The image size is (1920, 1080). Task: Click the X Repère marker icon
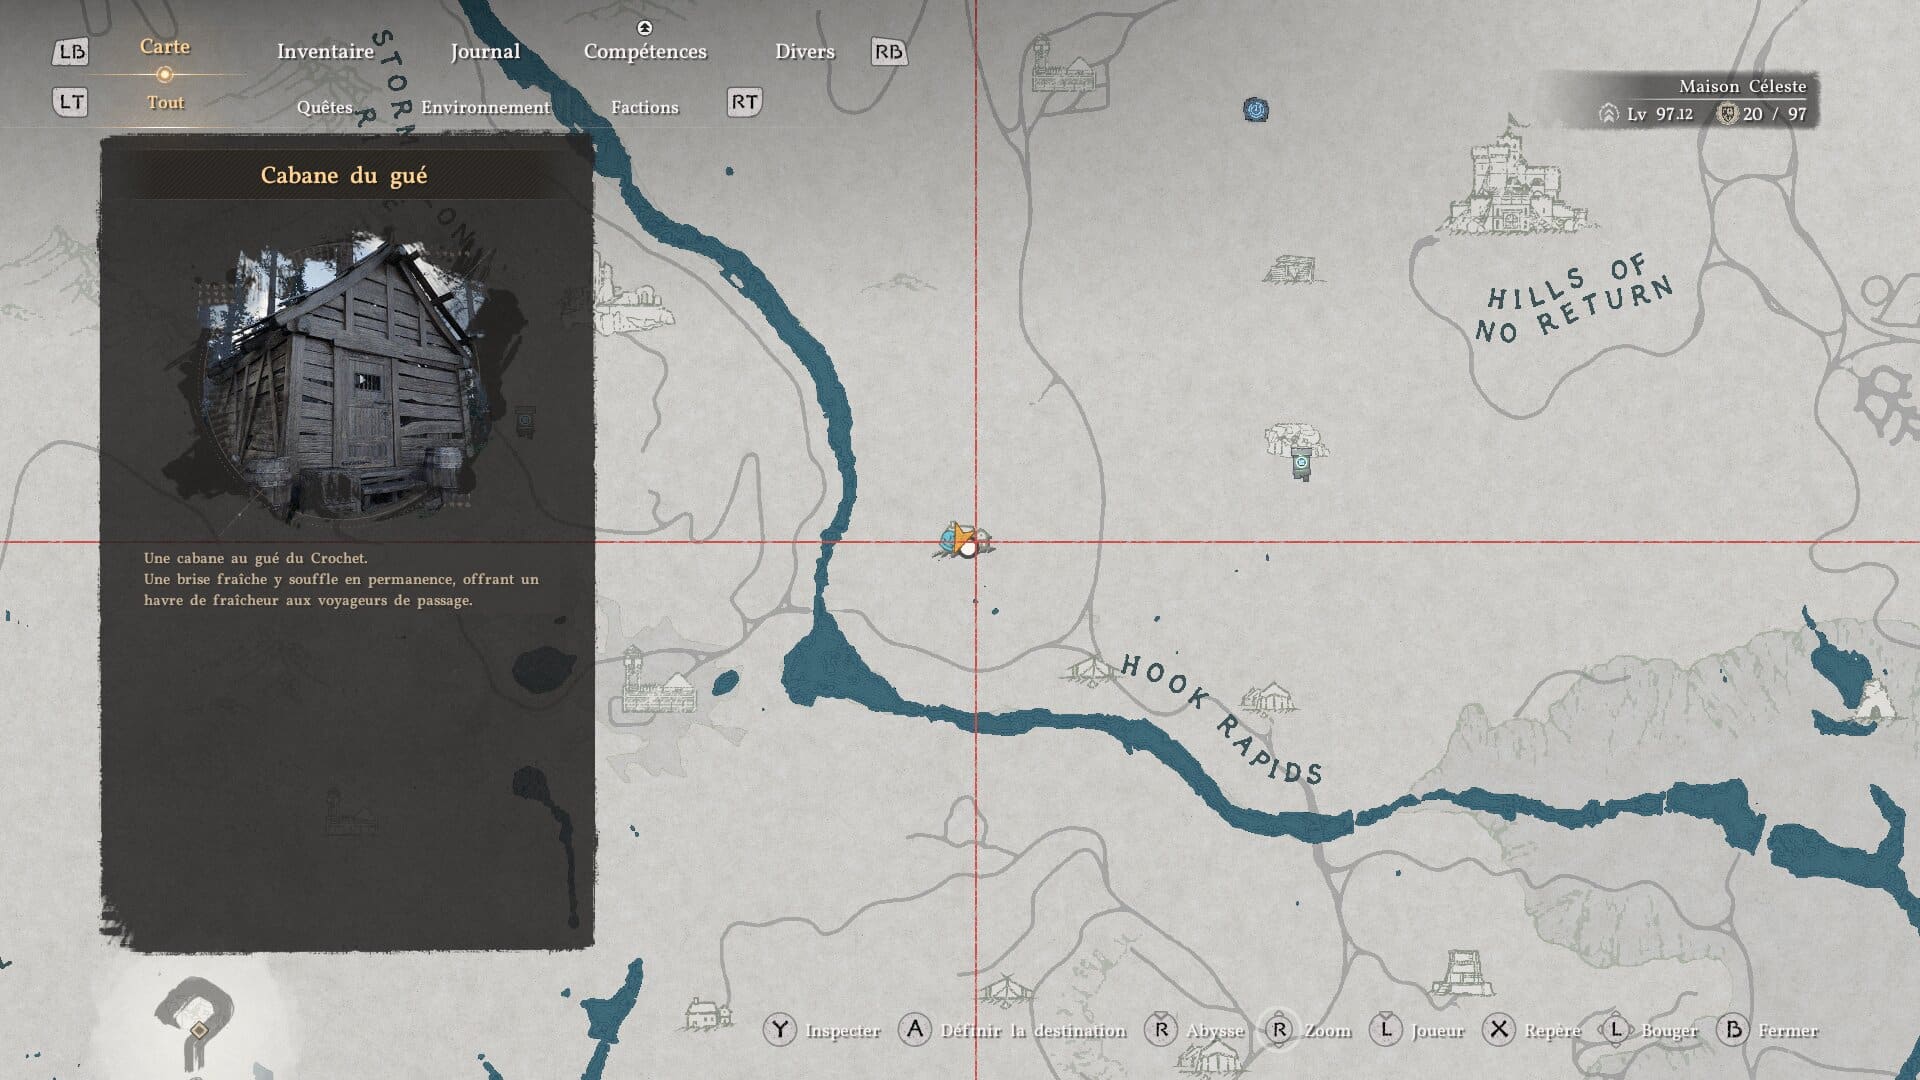(x=1498, y=1030)
